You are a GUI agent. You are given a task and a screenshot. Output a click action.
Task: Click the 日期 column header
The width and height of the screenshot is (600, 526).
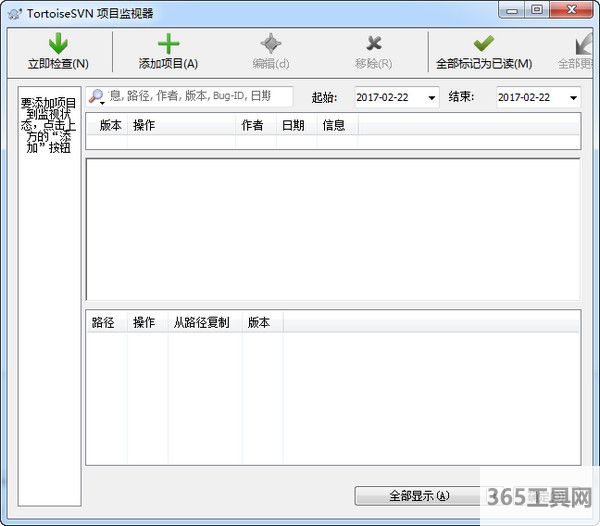293,125
